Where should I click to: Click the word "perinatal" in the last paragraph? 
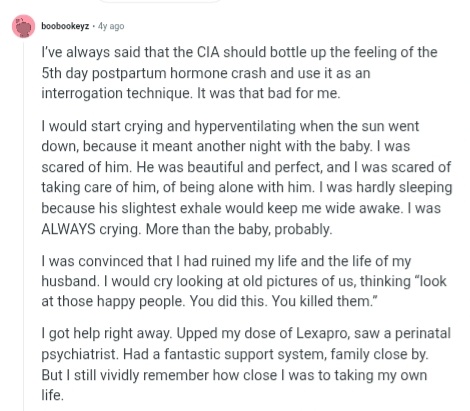pyautogui.click(x=423, y=333)
